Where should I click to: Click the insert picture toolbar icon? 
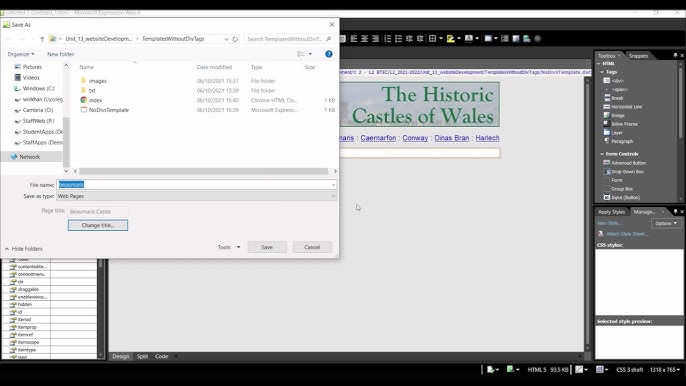click(516, 39)
